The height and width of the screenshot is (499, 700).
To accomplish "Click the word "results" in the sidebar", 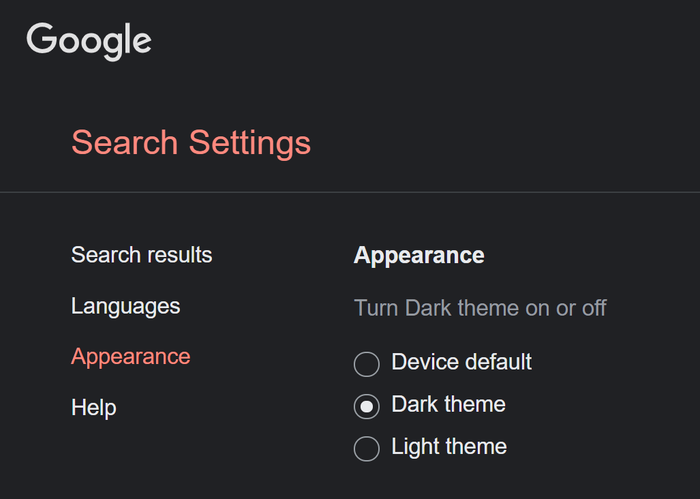I will pos(178,255).
